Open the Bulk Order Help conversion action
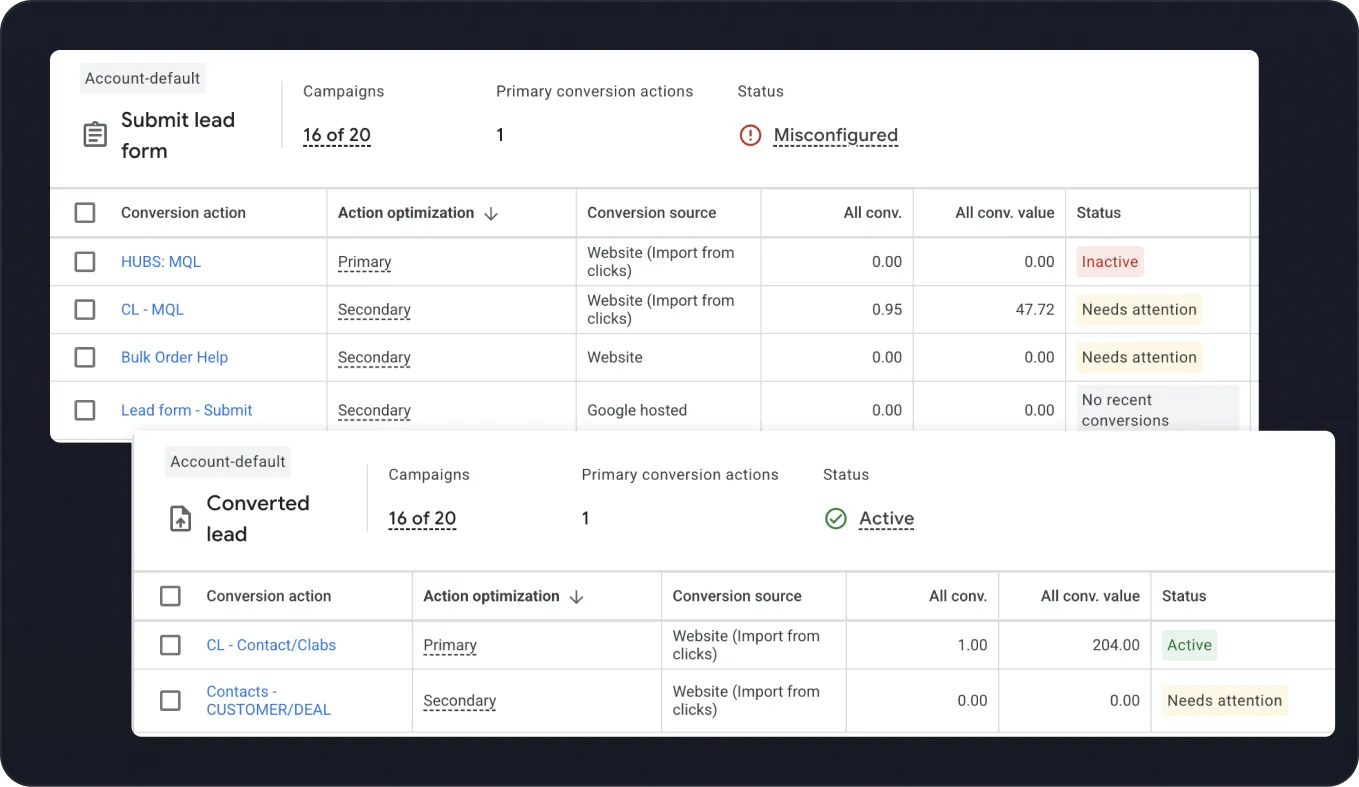 [174, 357]
